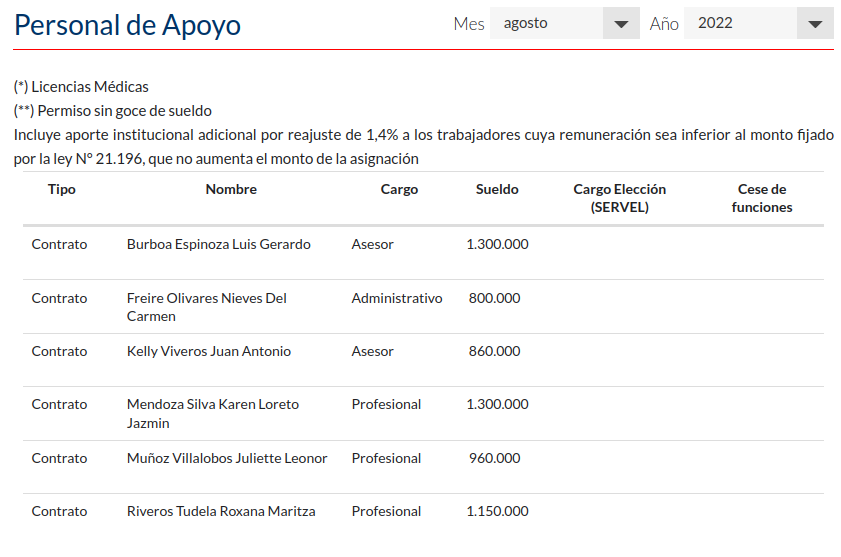Image resolution: width=841 pixels, height=557 pixels.
Task: Click the arrow beside the agosto month selector
Action: coord(621,24)
